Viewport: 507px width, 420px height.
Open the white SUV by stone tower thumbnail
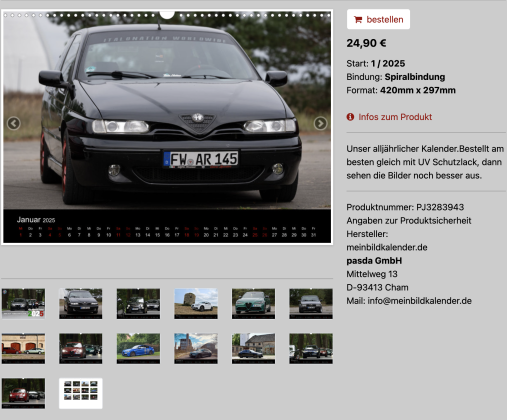click(x=196, y=304)
